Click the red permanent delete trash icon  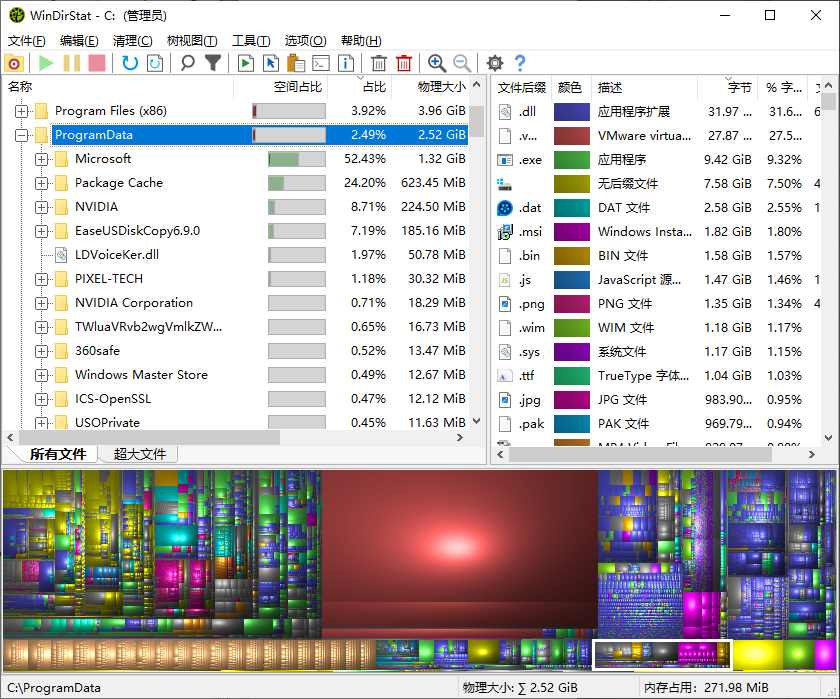(x=404, y=63)
